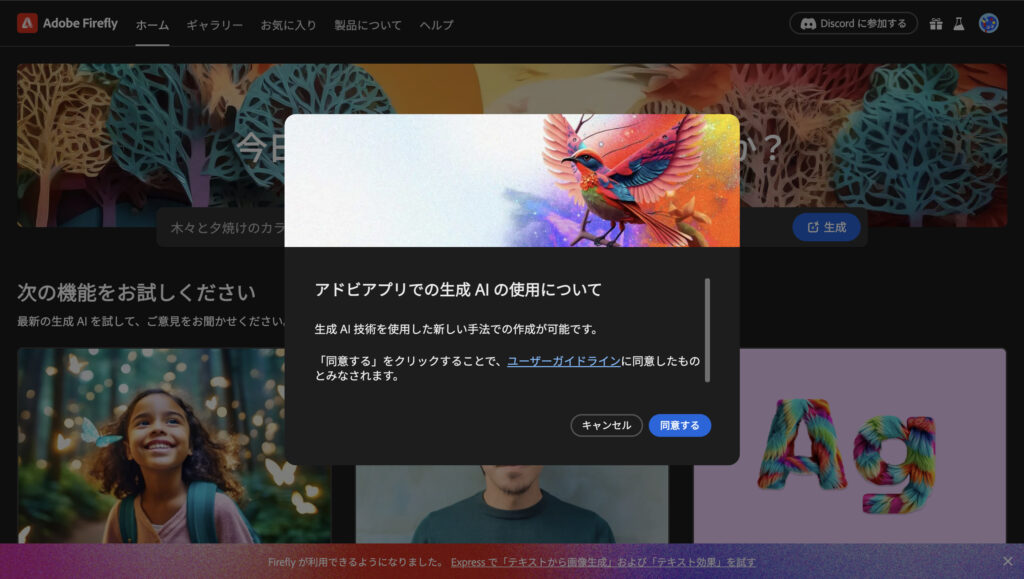The width and height of the screenshot is (1024, 579).
Task: Open the colorful furry Ag text effect card
Action: click(850, 445)
